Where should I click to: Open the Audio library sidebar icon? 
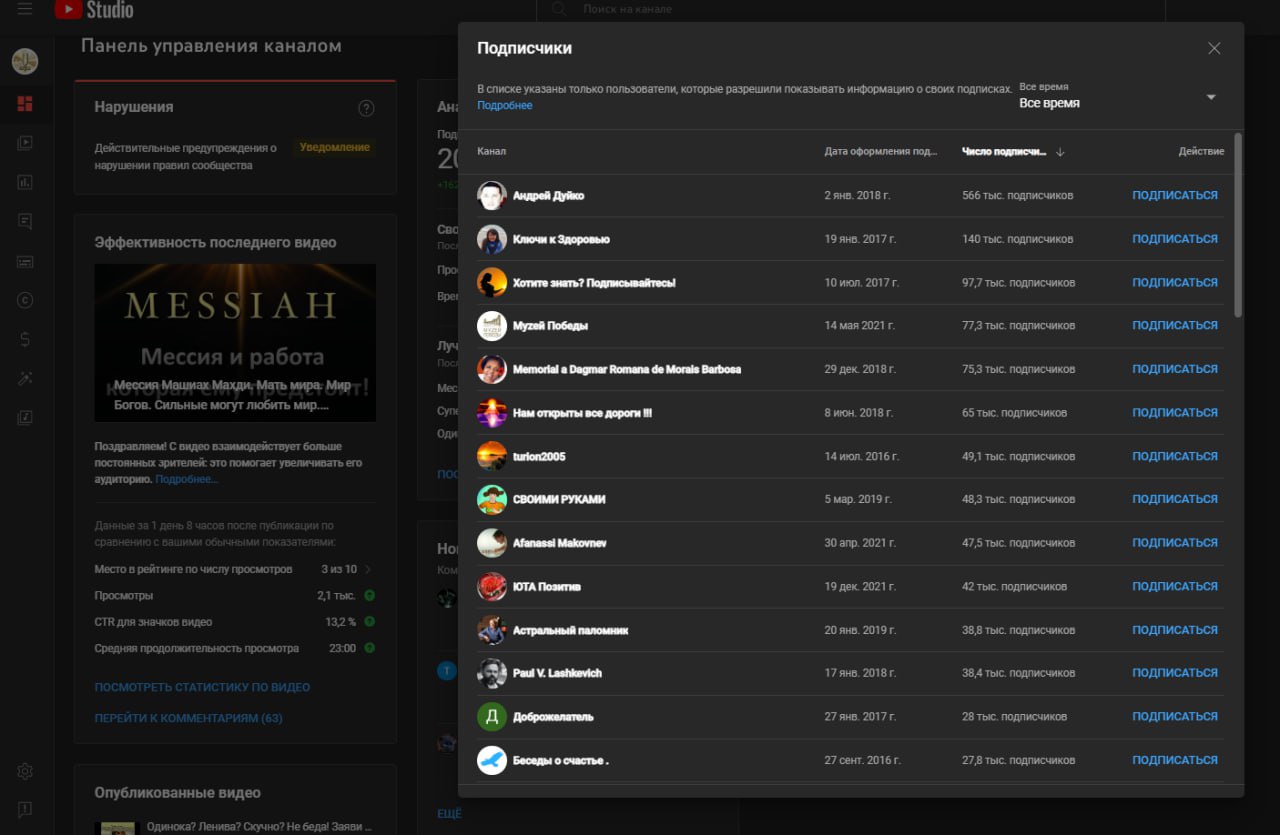[x=25, y=417]
